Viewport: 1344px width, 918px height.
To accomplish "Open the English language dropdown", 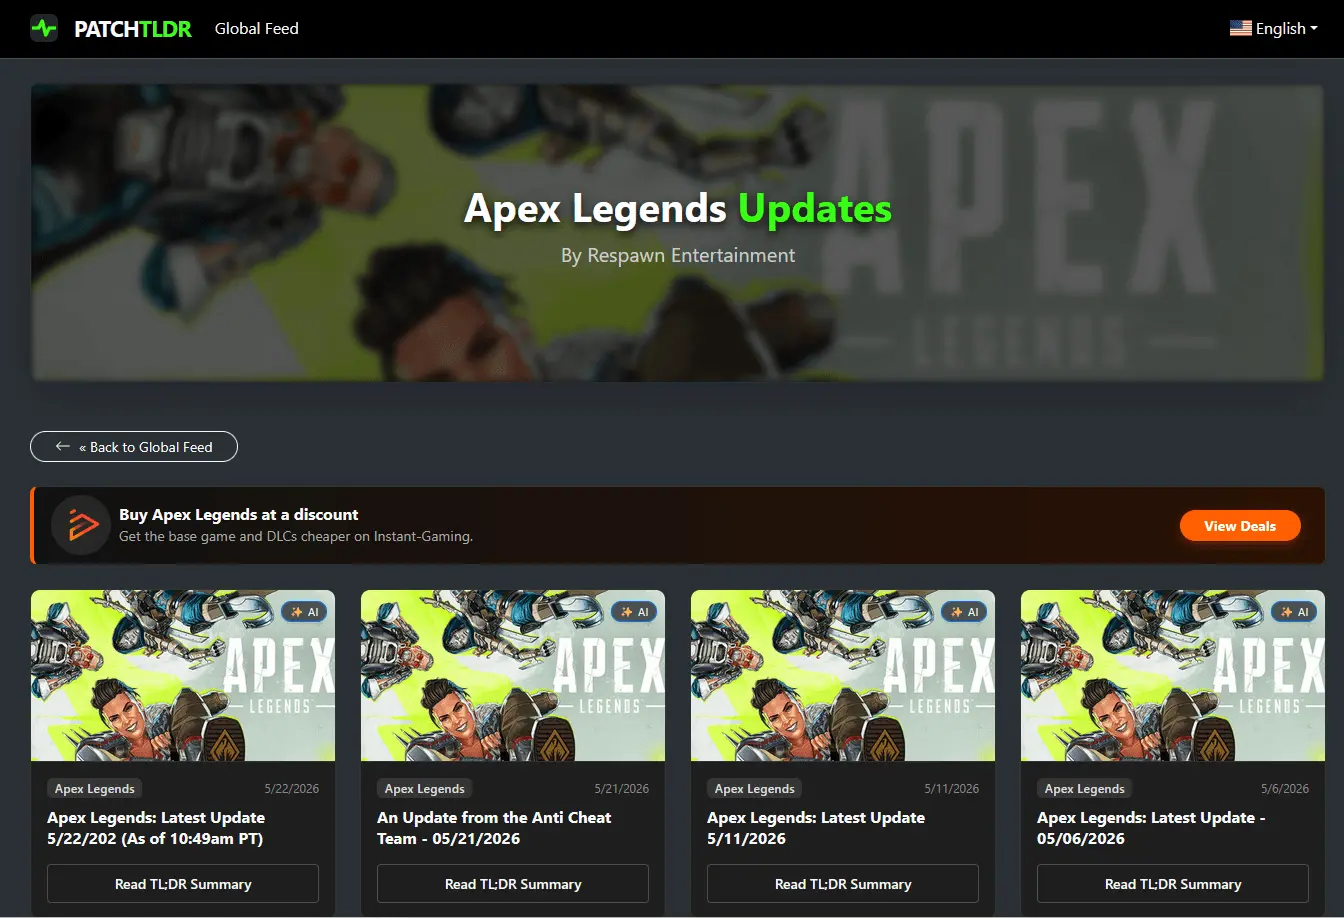I will click(1274, 28).
